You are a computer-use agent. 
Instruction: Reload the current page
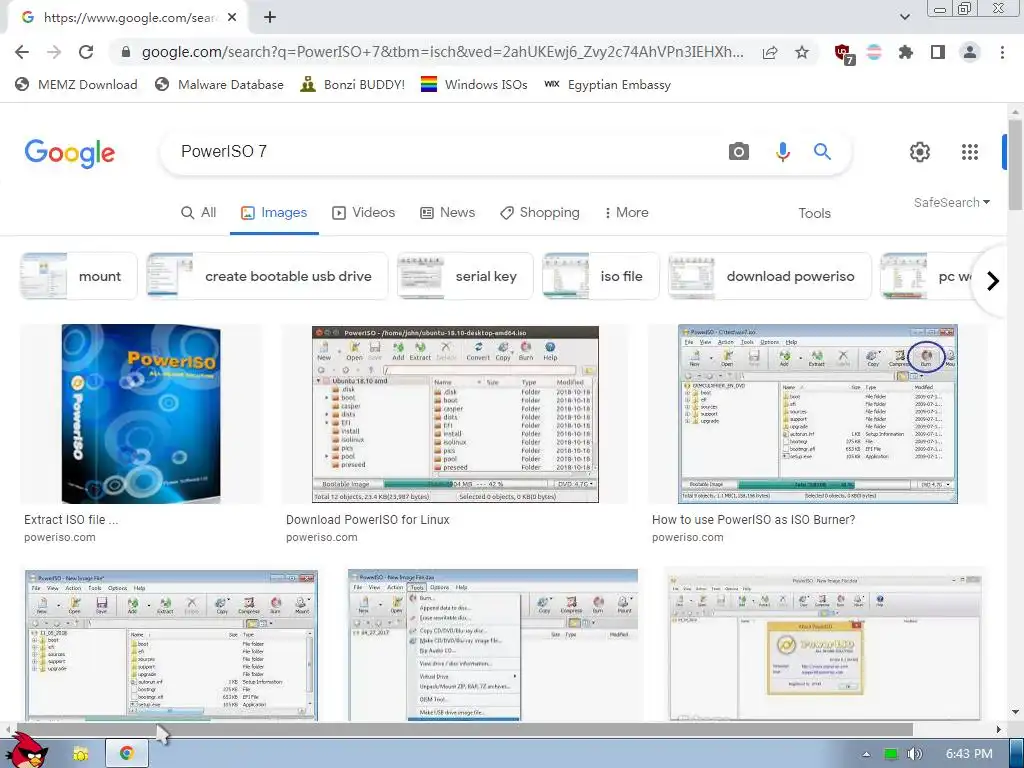pyautogui.click(x=86, y=52)
